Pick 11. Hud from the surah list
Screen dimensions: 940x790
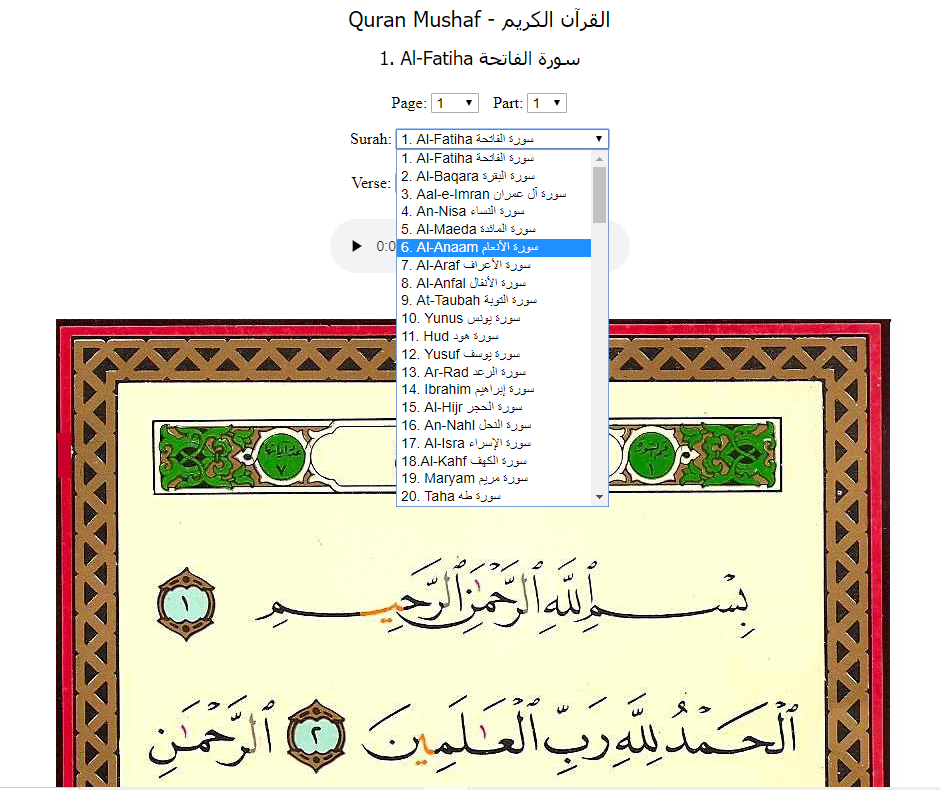point(494,336)
